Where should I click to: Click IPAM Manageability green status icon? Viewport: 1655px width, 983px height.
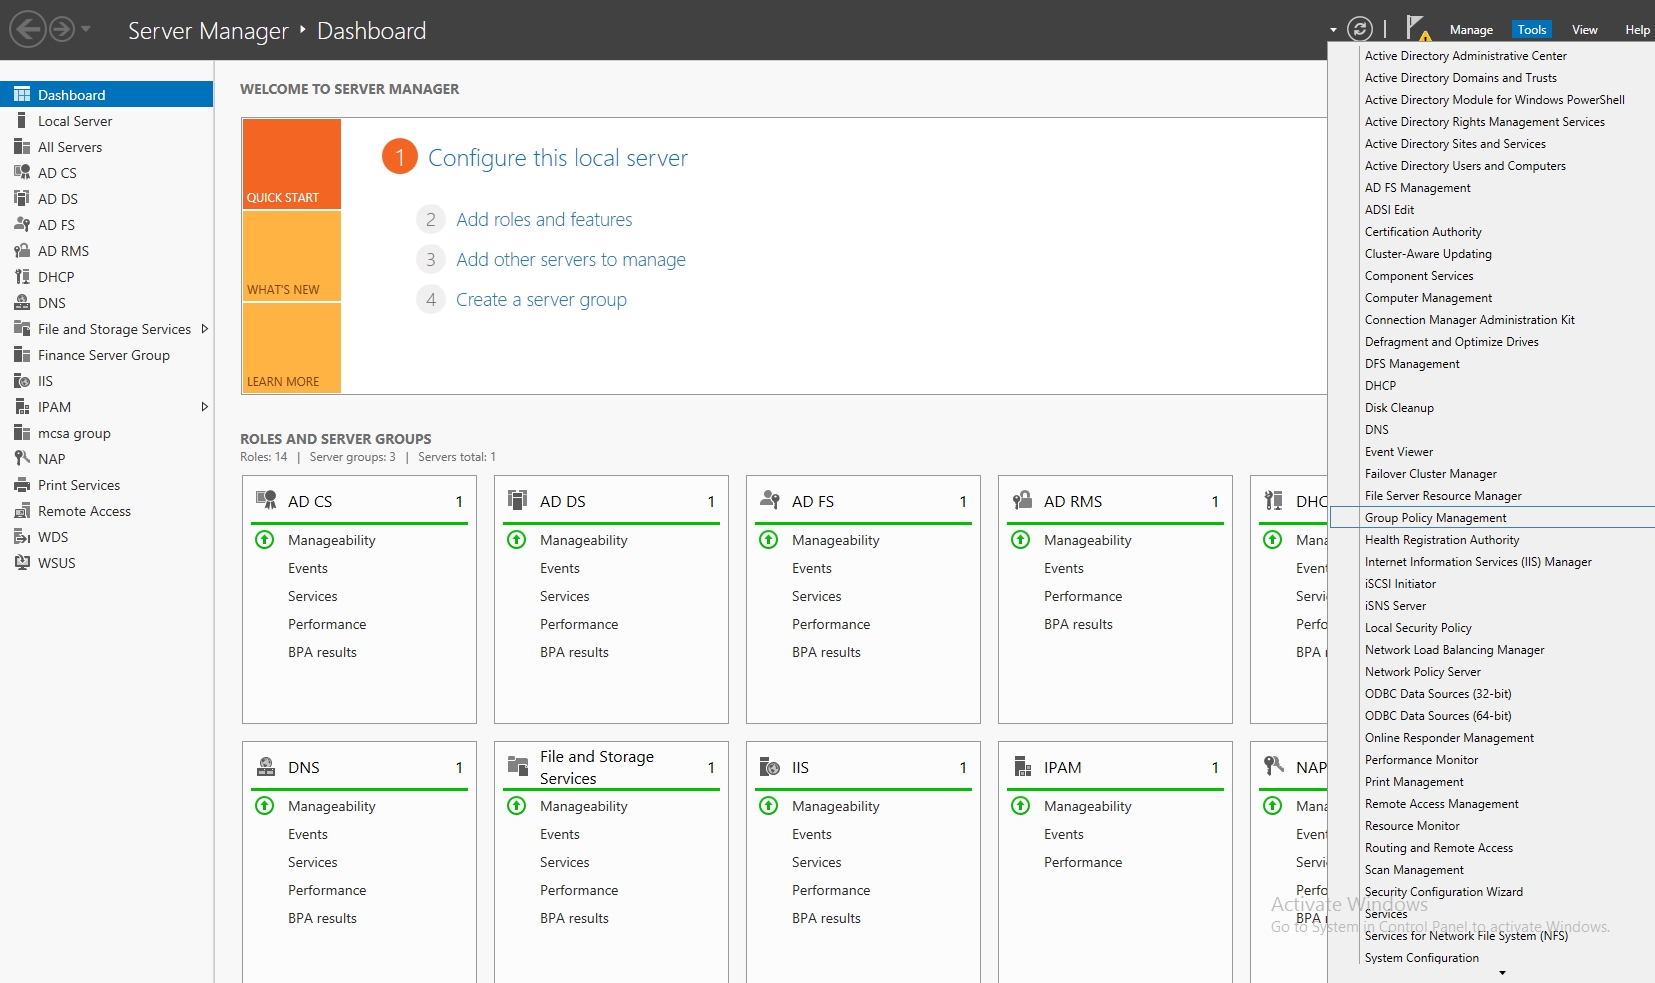[x=1021, y=806]
